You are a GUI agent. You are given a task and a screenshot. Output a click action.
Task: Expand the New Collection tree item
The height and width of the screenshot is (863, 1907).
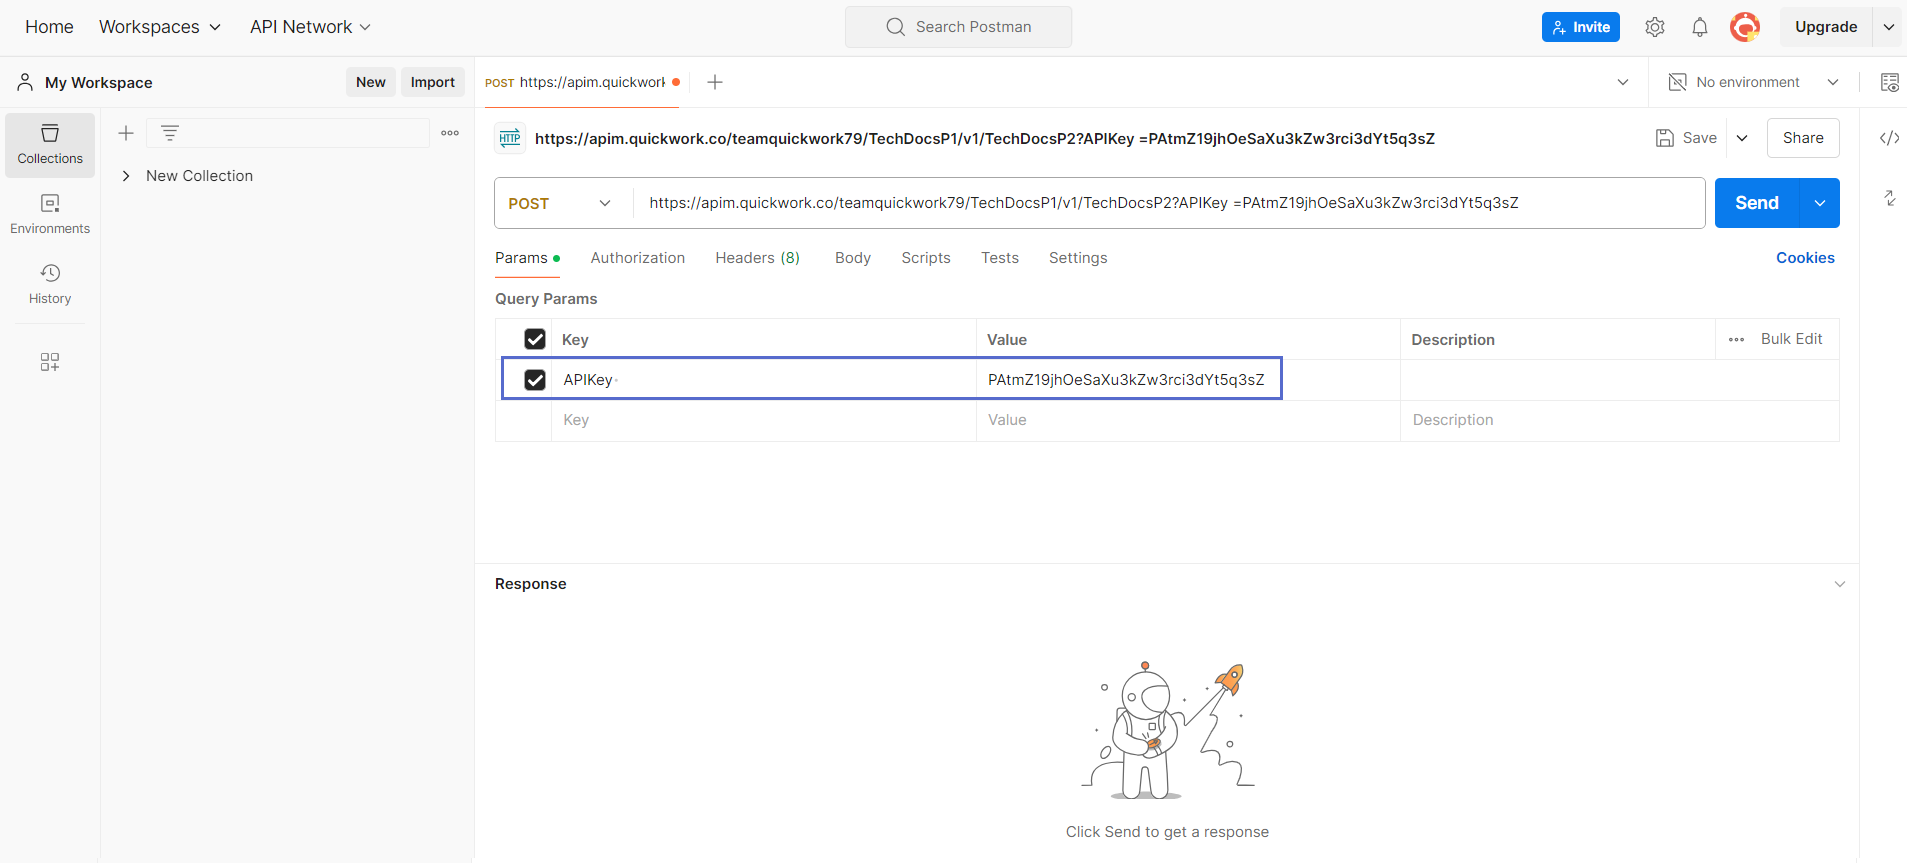(x=126, y=176)
